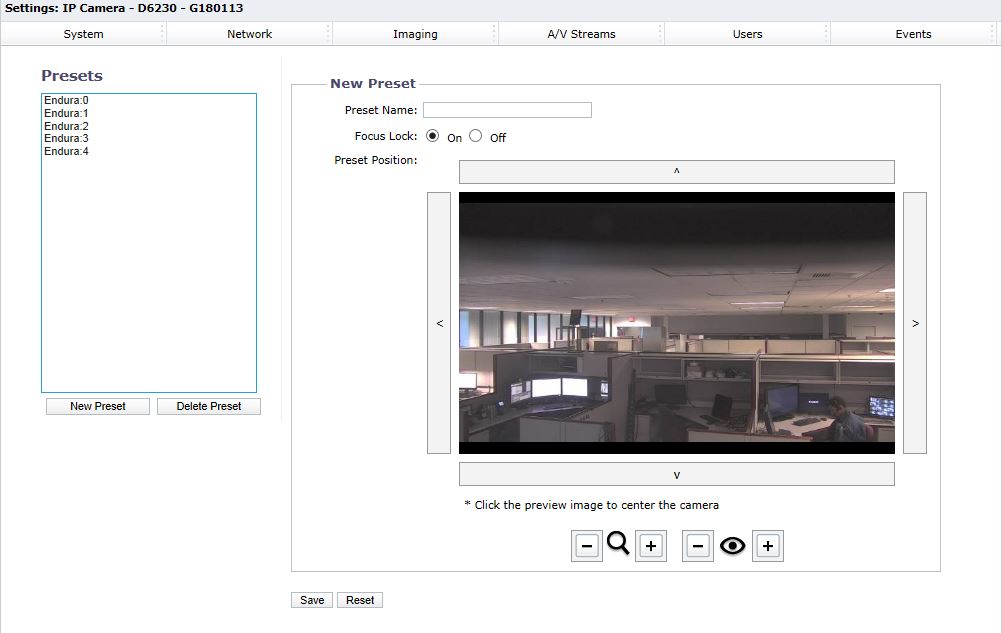Open the A/V Streams tab
This screenshot has width=1002, height=633.
coord(579,33)
